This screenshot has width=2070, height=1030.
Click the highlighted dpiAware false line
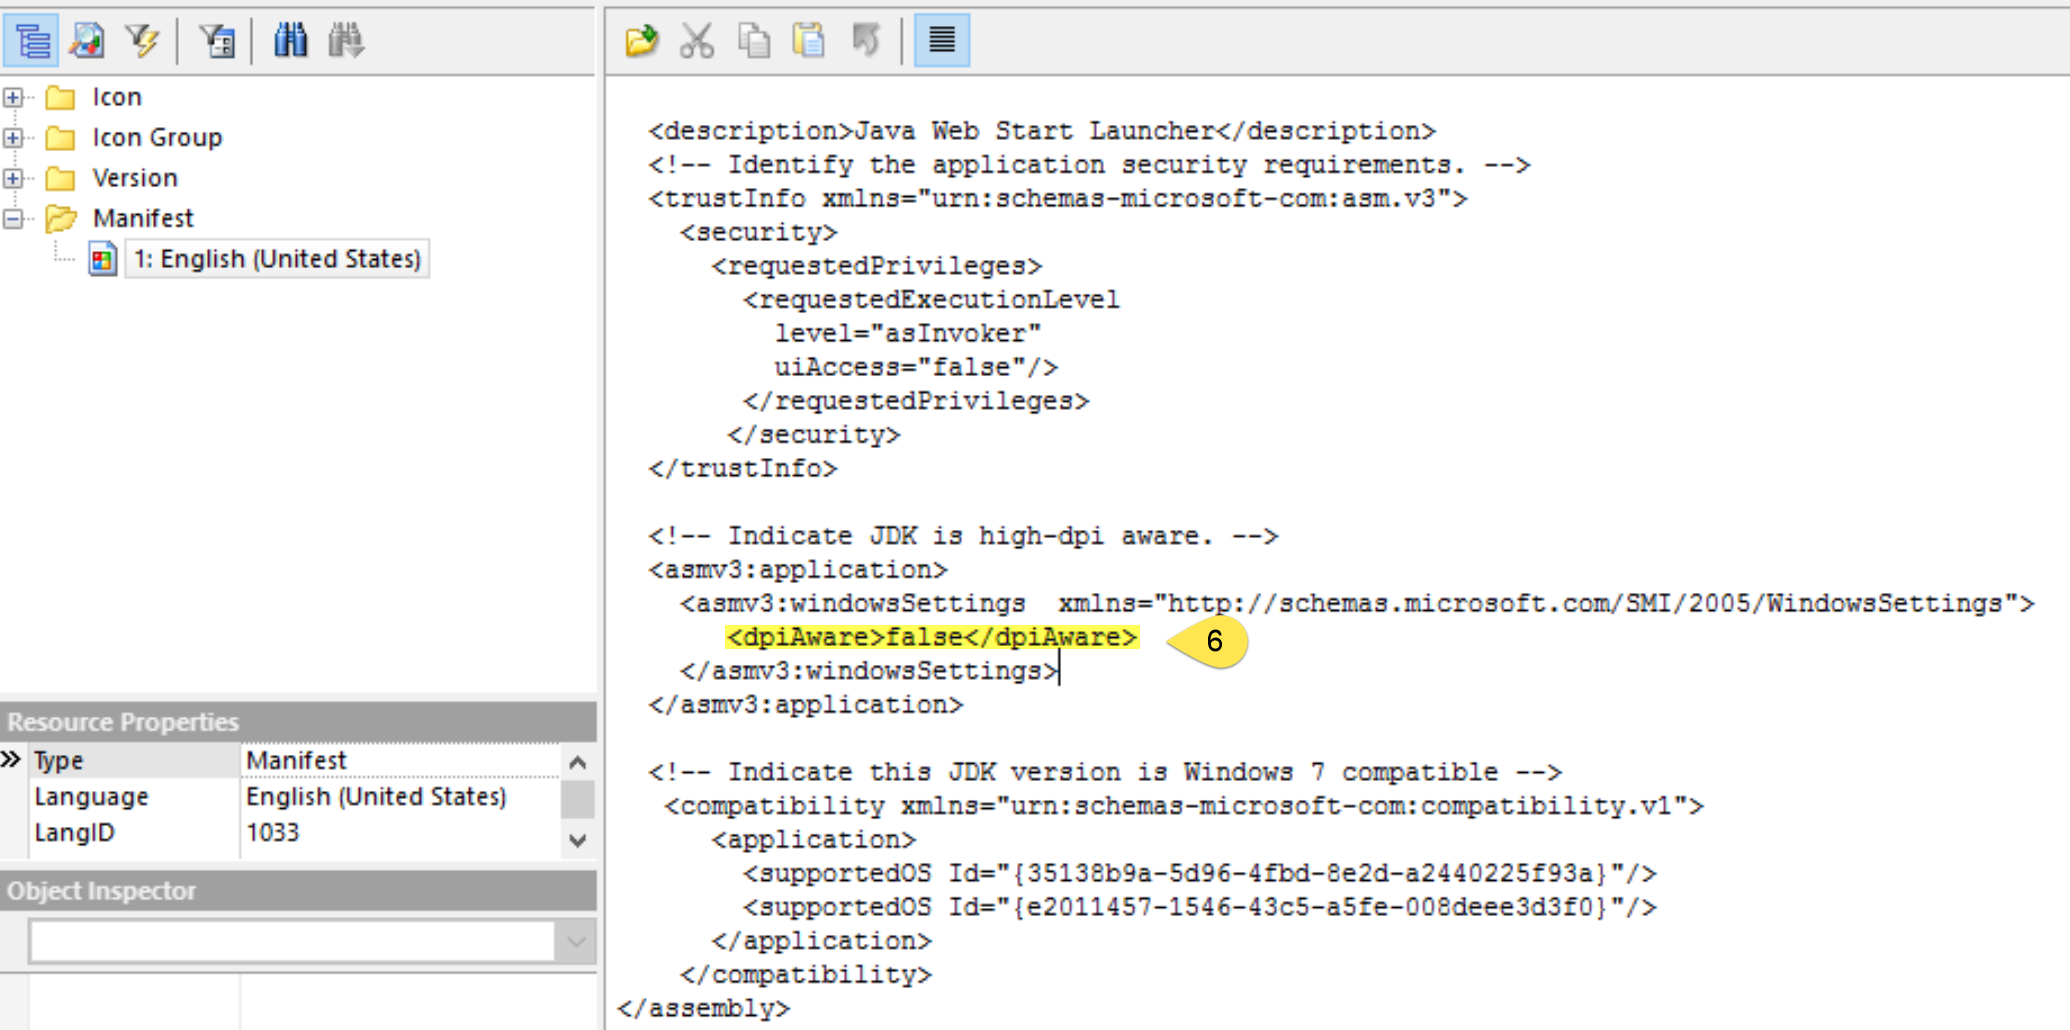click(932, 637)
